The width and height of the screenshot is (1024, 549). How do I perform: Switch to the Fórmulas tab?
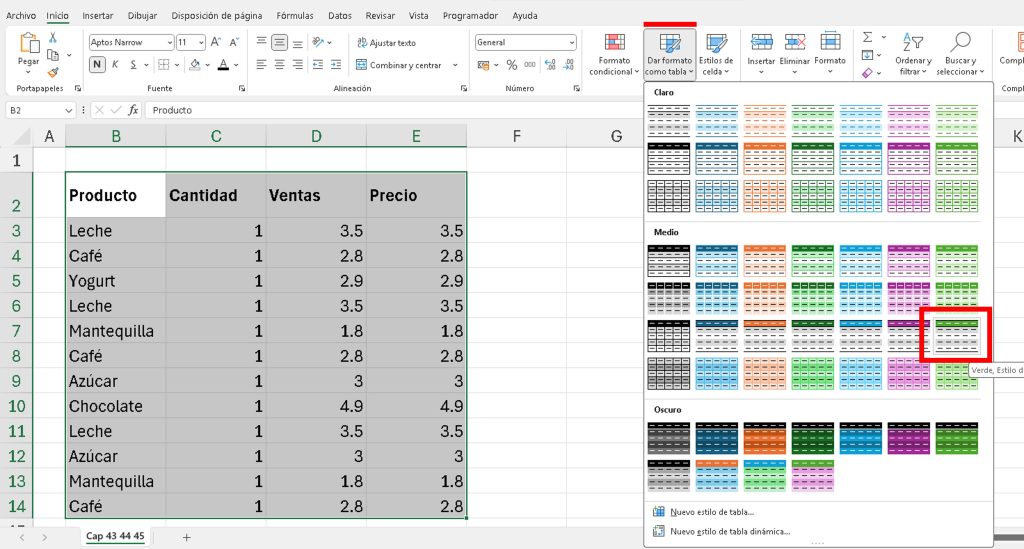click(295, 16)
